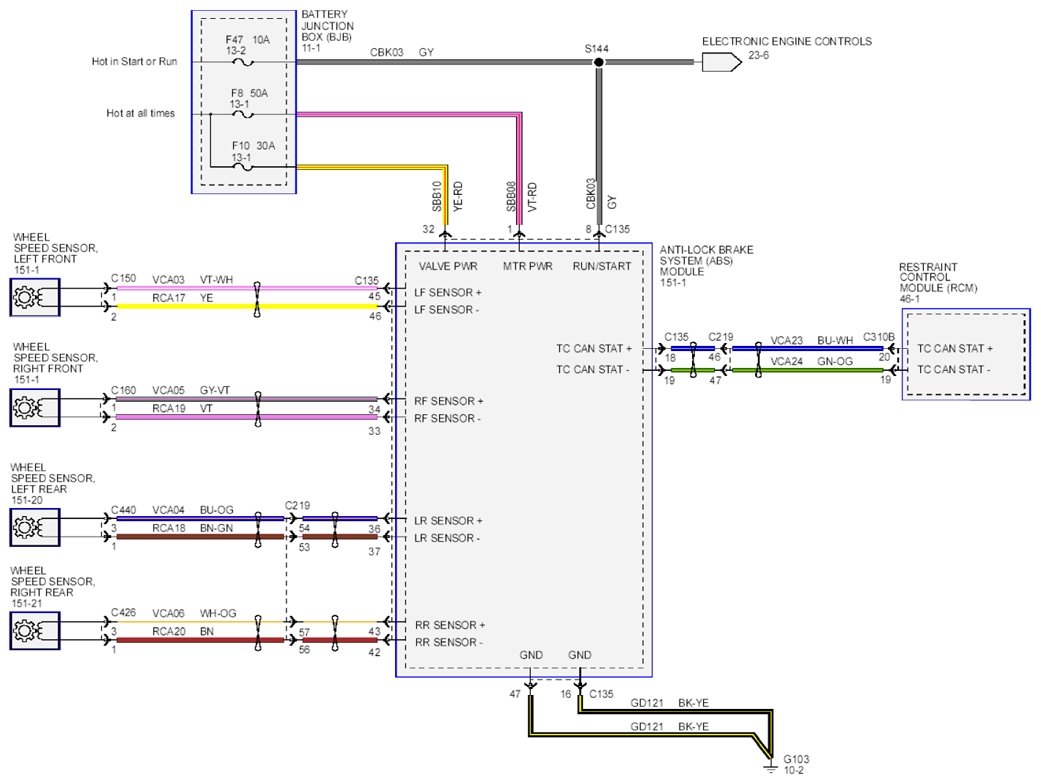Click the C219 connector label near rear sensors
The height and width of the screenshot is (784, 1041).
coord(297,506)
